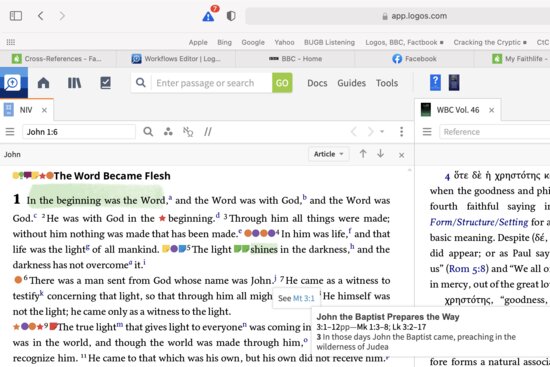Close the WBC Vol. 46 tab
This screenshot has height=367, width=550.
pos(491,110)
